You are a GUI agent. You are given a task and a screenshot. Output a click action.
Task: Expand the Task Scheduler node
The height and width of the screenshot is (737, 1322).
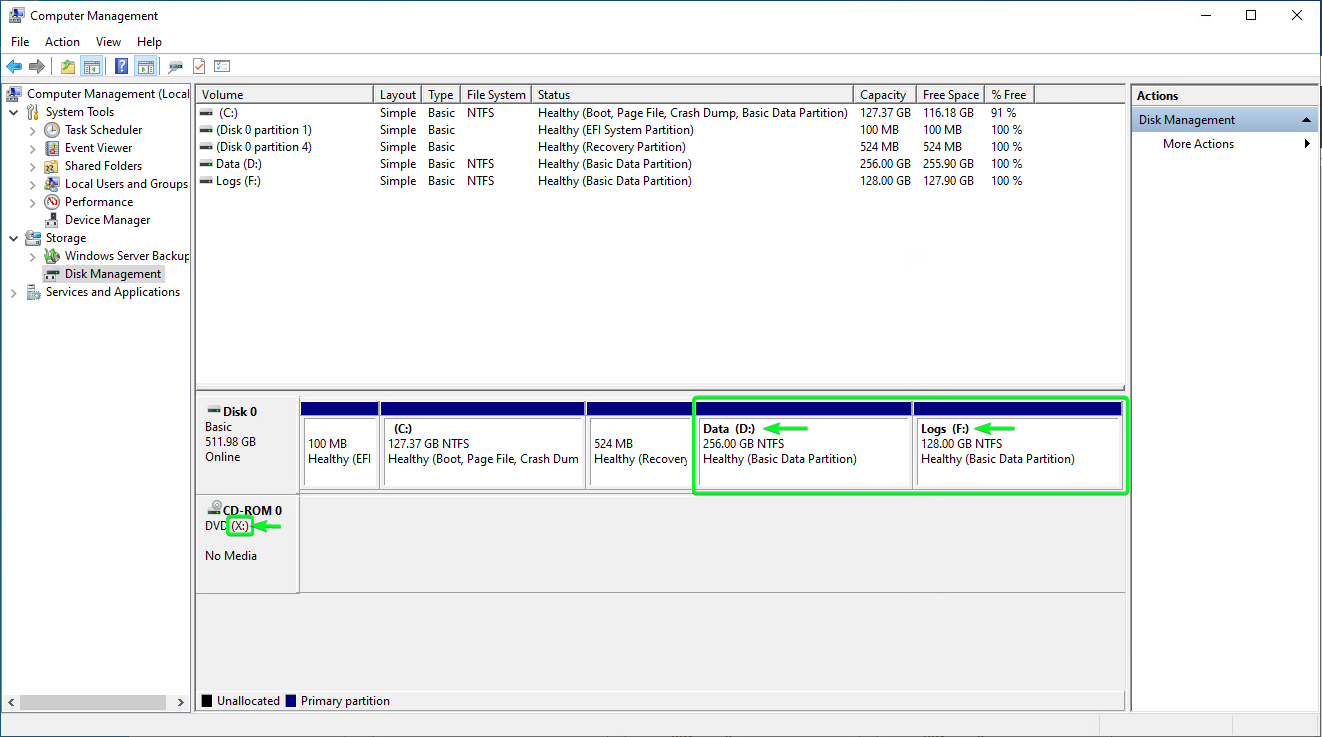coord(32,130)
